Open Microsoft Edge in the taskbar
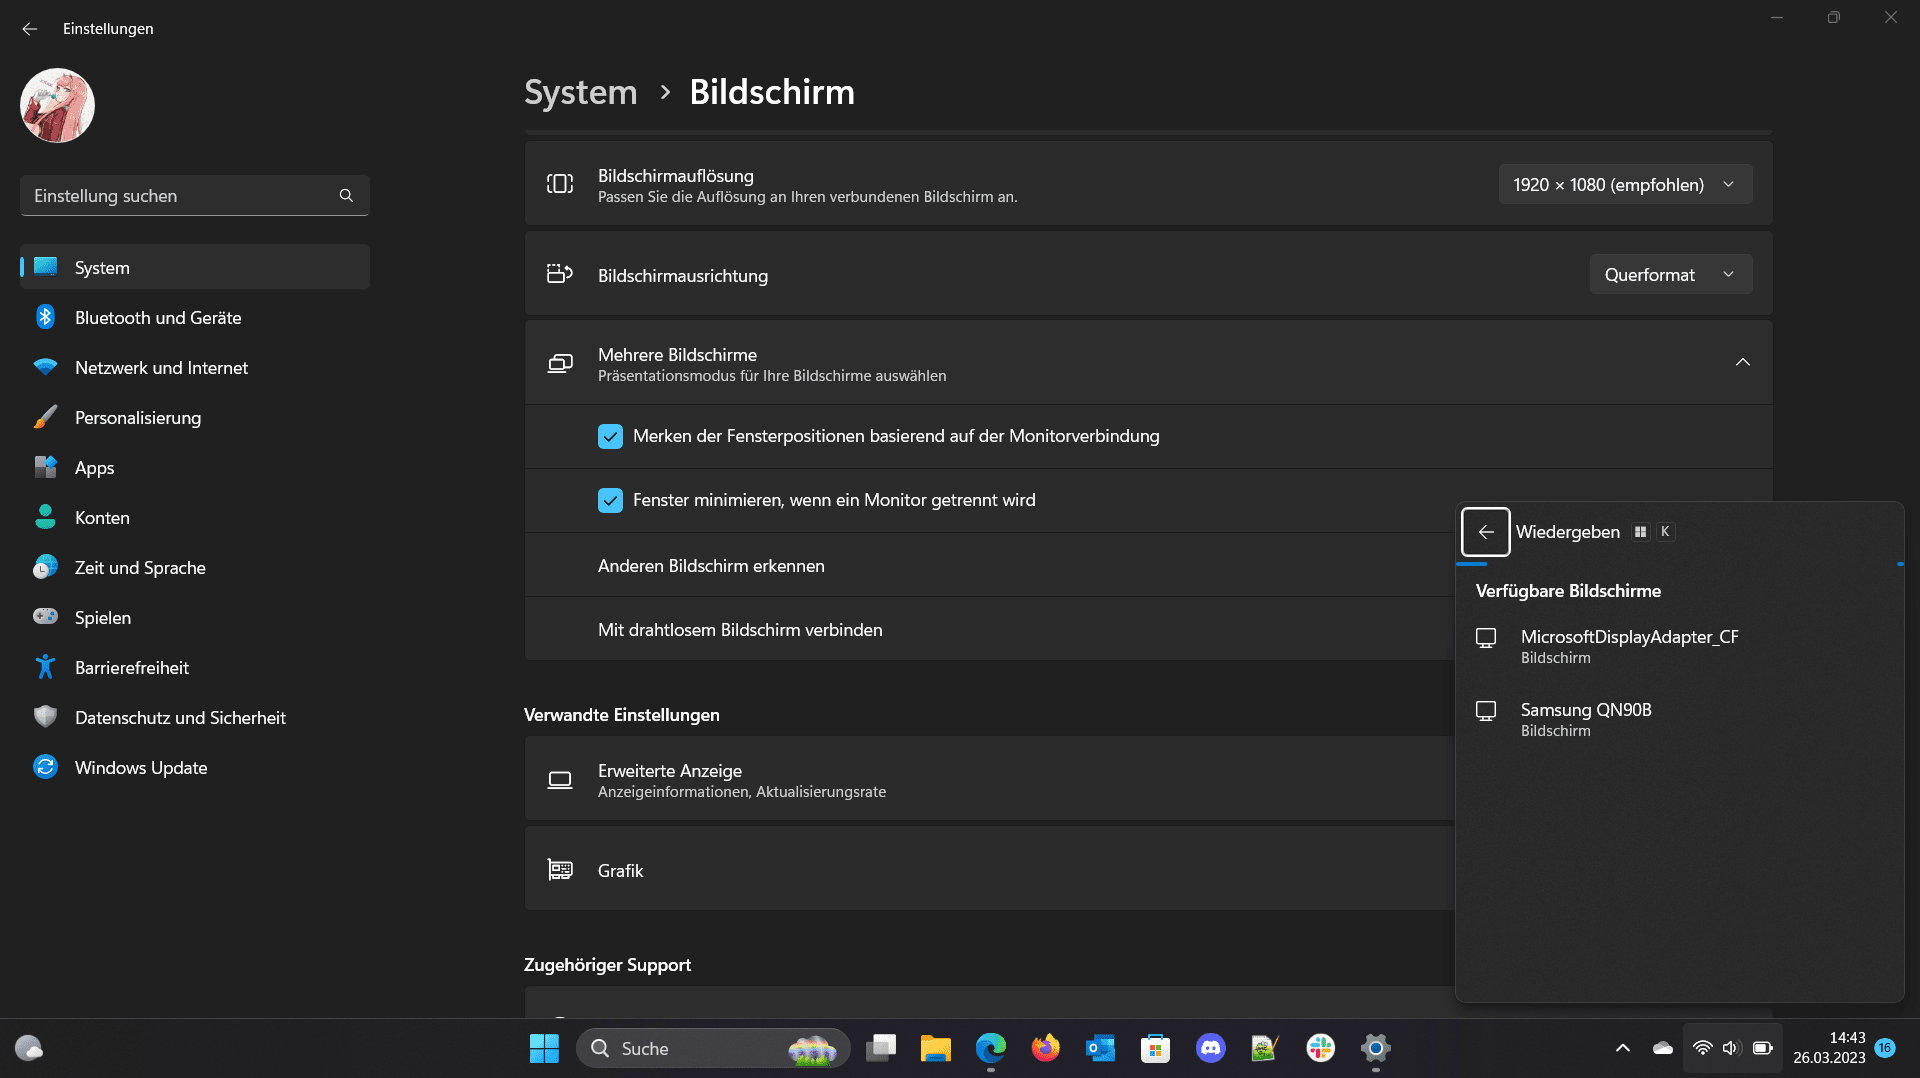Image resolution: width=1920 pixels, height=1078 pixels. [990, 1048]
